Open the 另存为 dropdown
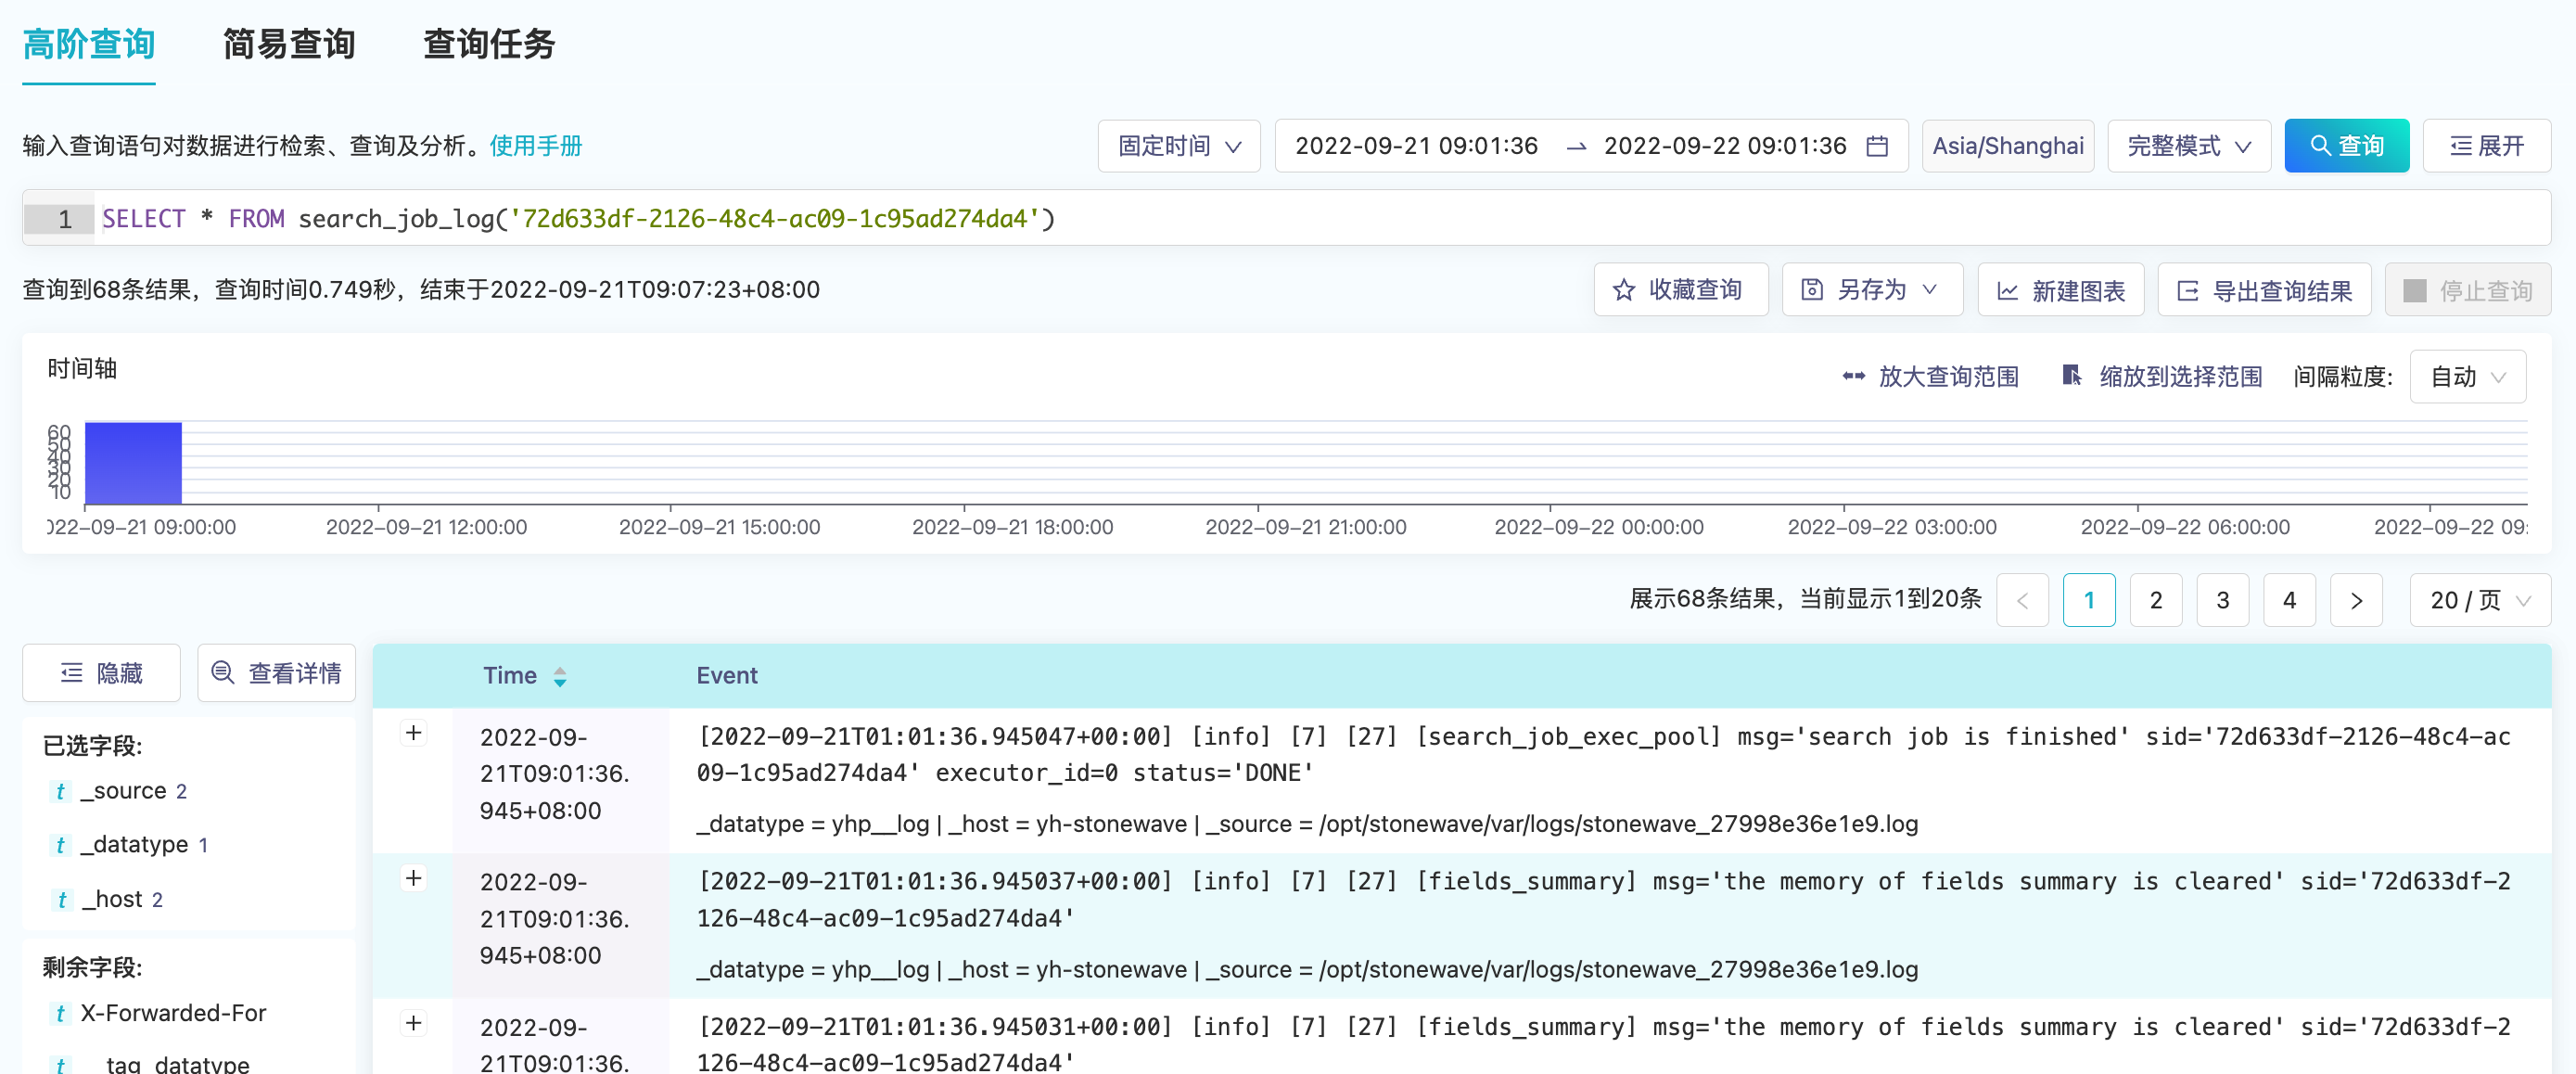This screenshot has height=1074, width=2576. (1872, 290)
